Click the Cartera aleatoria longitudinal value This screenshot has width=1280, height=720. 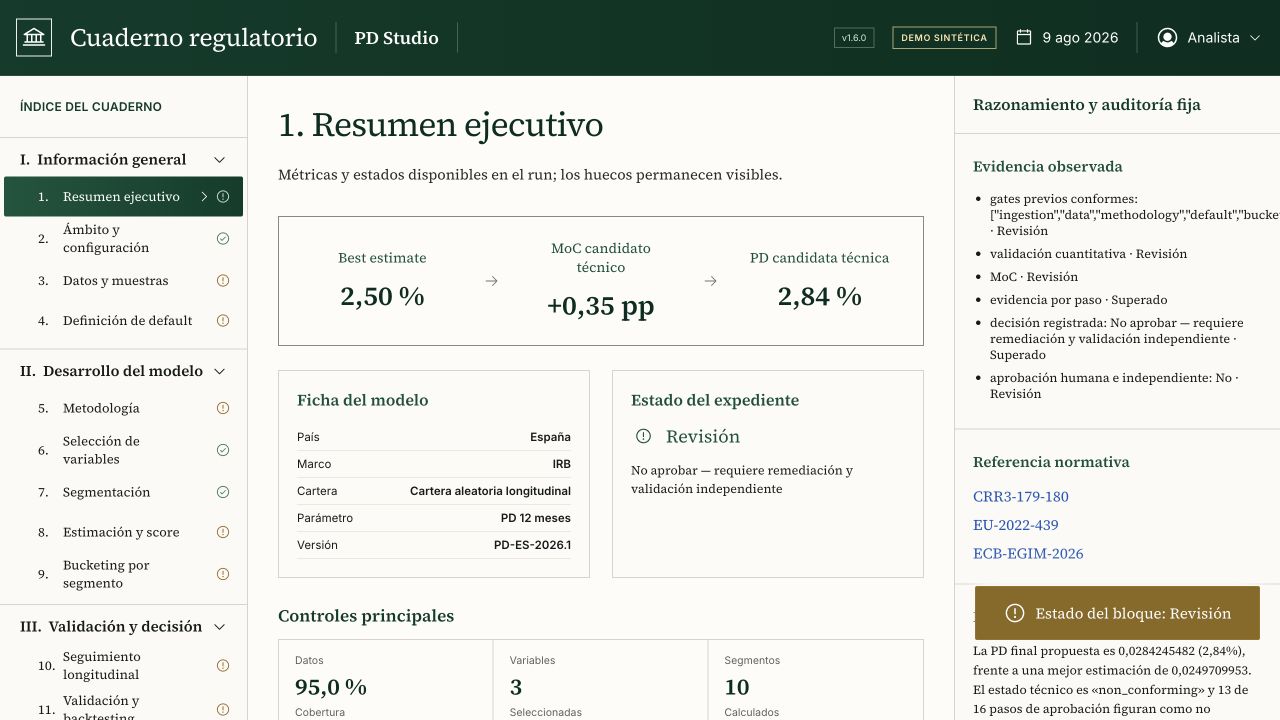point(490,491)
